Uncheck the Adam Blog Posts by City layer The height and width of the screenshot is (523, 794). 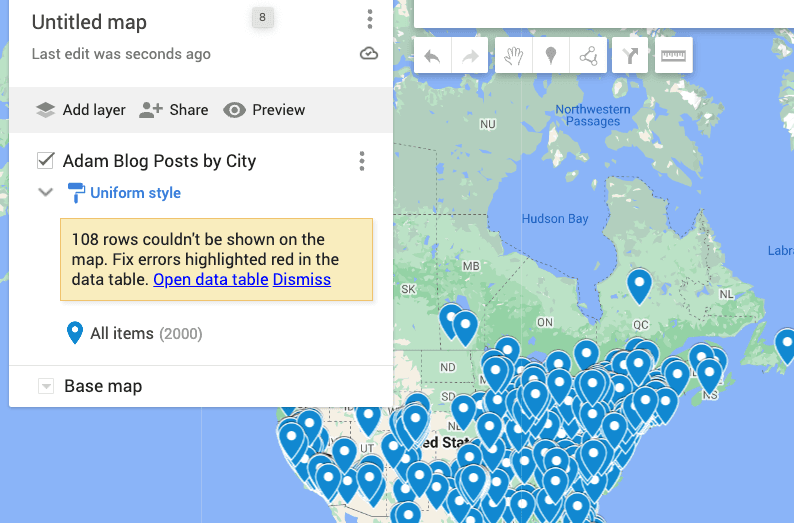45,161
